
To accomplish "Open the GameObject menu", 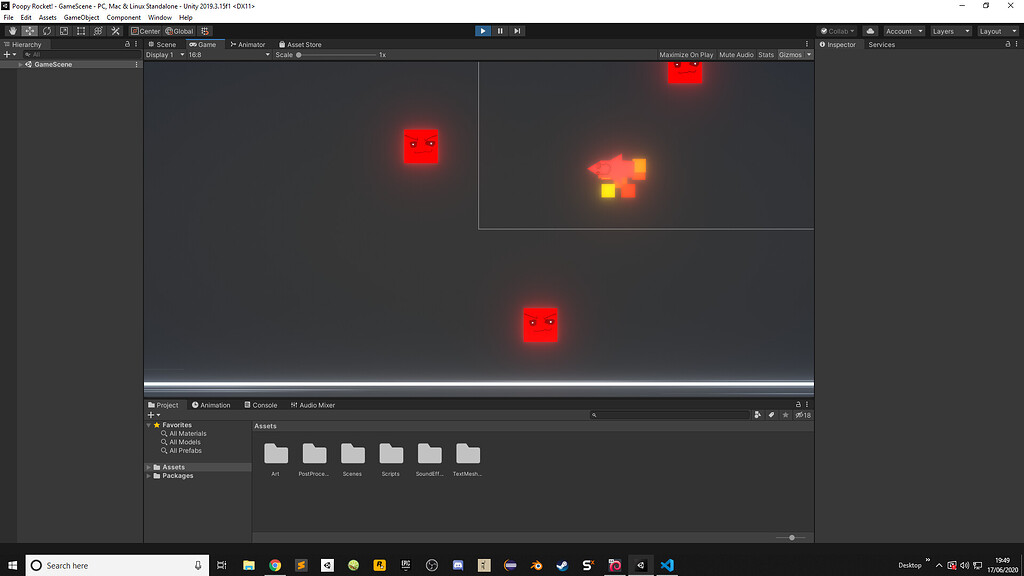I will coord(80,17).
